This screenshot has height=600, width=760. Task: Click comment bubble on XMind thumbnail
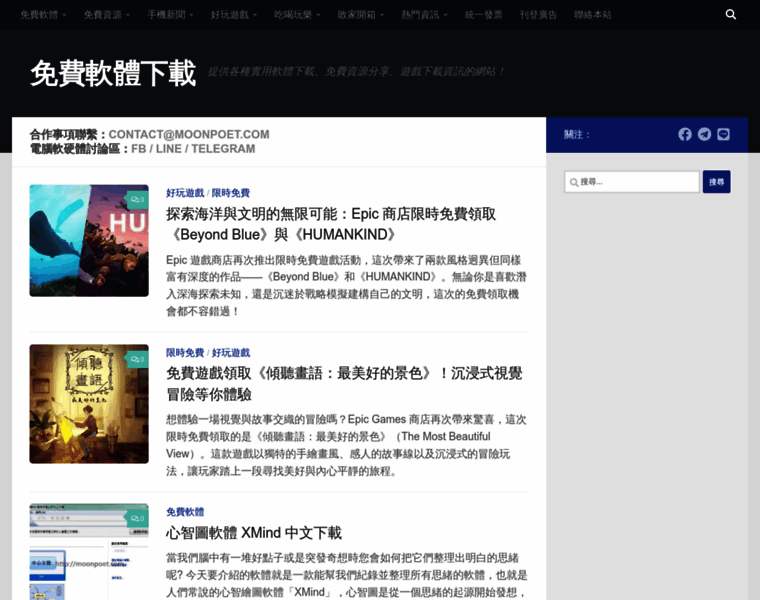[x=137, y=518]
